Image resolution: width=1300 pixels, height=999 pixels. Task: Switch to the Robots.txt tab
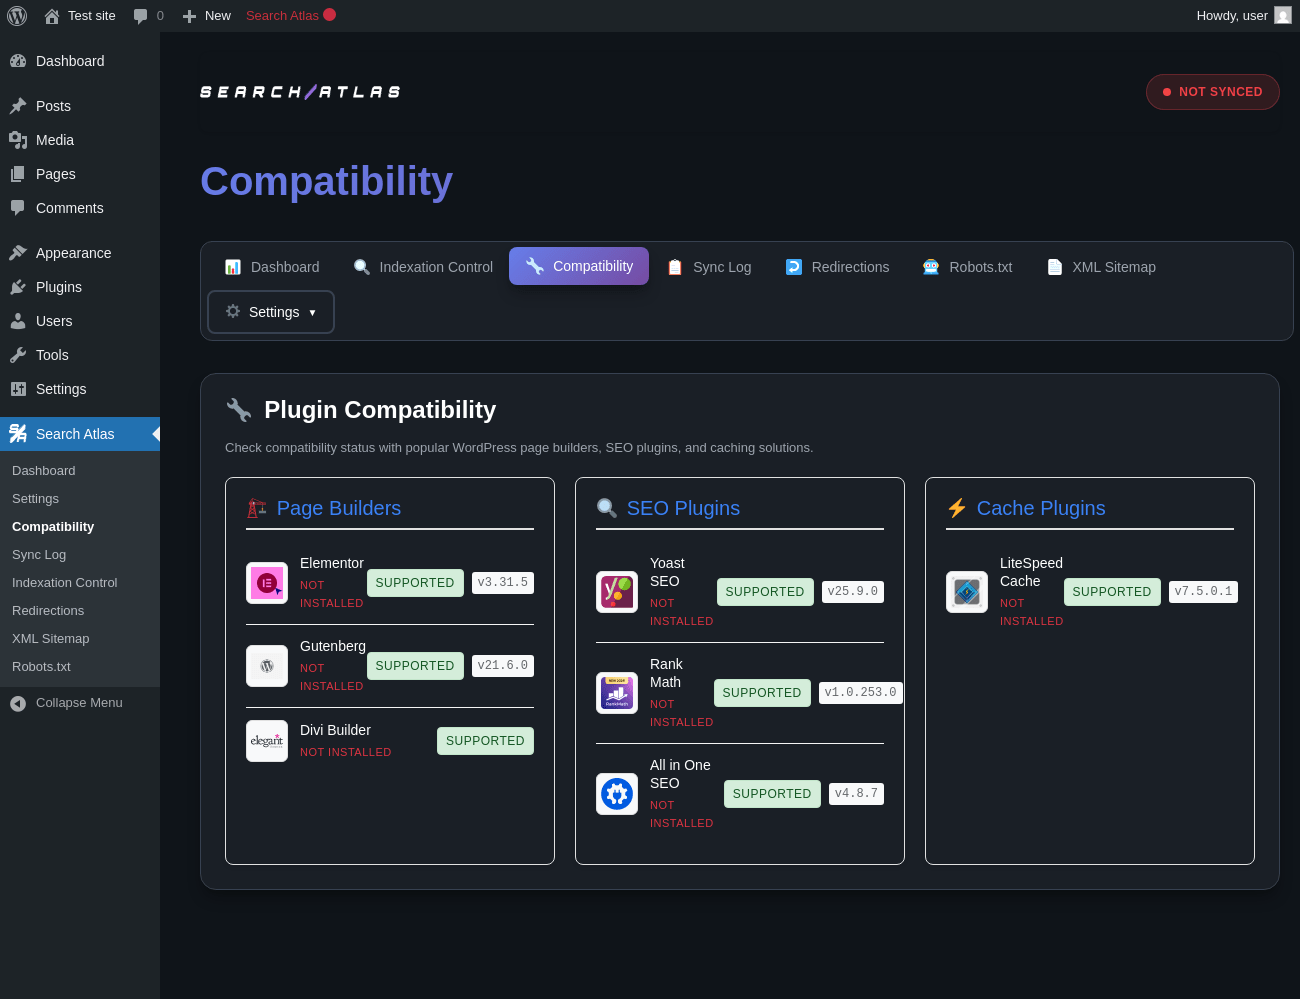967,267
